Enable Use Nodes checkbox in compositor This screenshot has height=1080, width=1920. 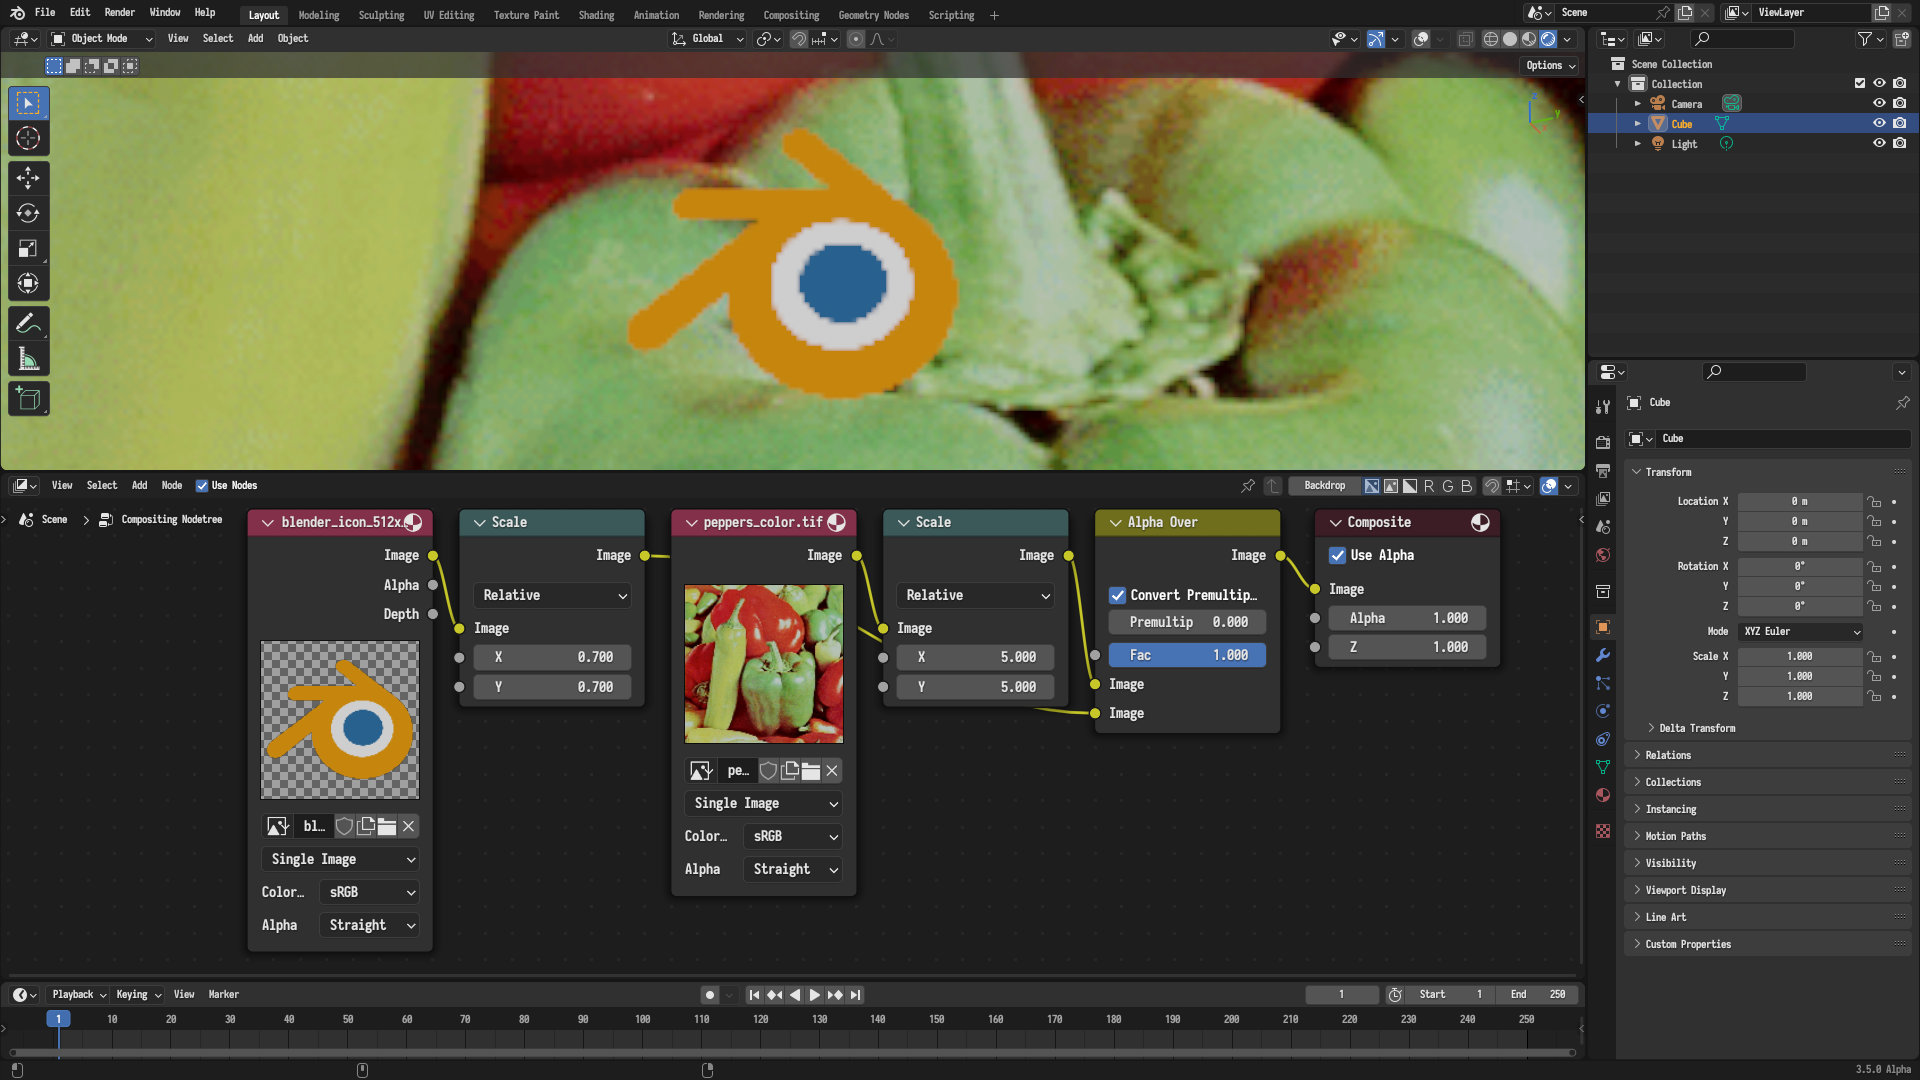pos(200,485)
